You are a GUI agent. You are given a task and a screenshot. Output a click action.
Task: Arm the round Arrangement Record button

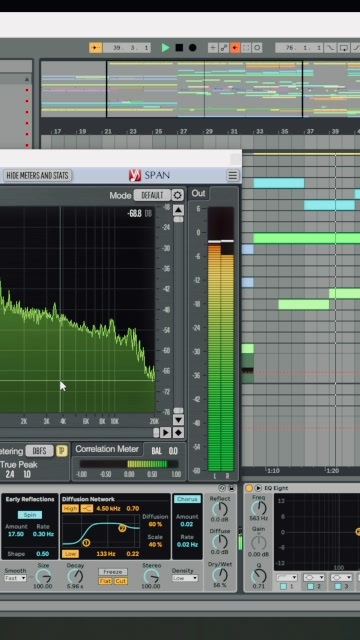pos(192,48)
